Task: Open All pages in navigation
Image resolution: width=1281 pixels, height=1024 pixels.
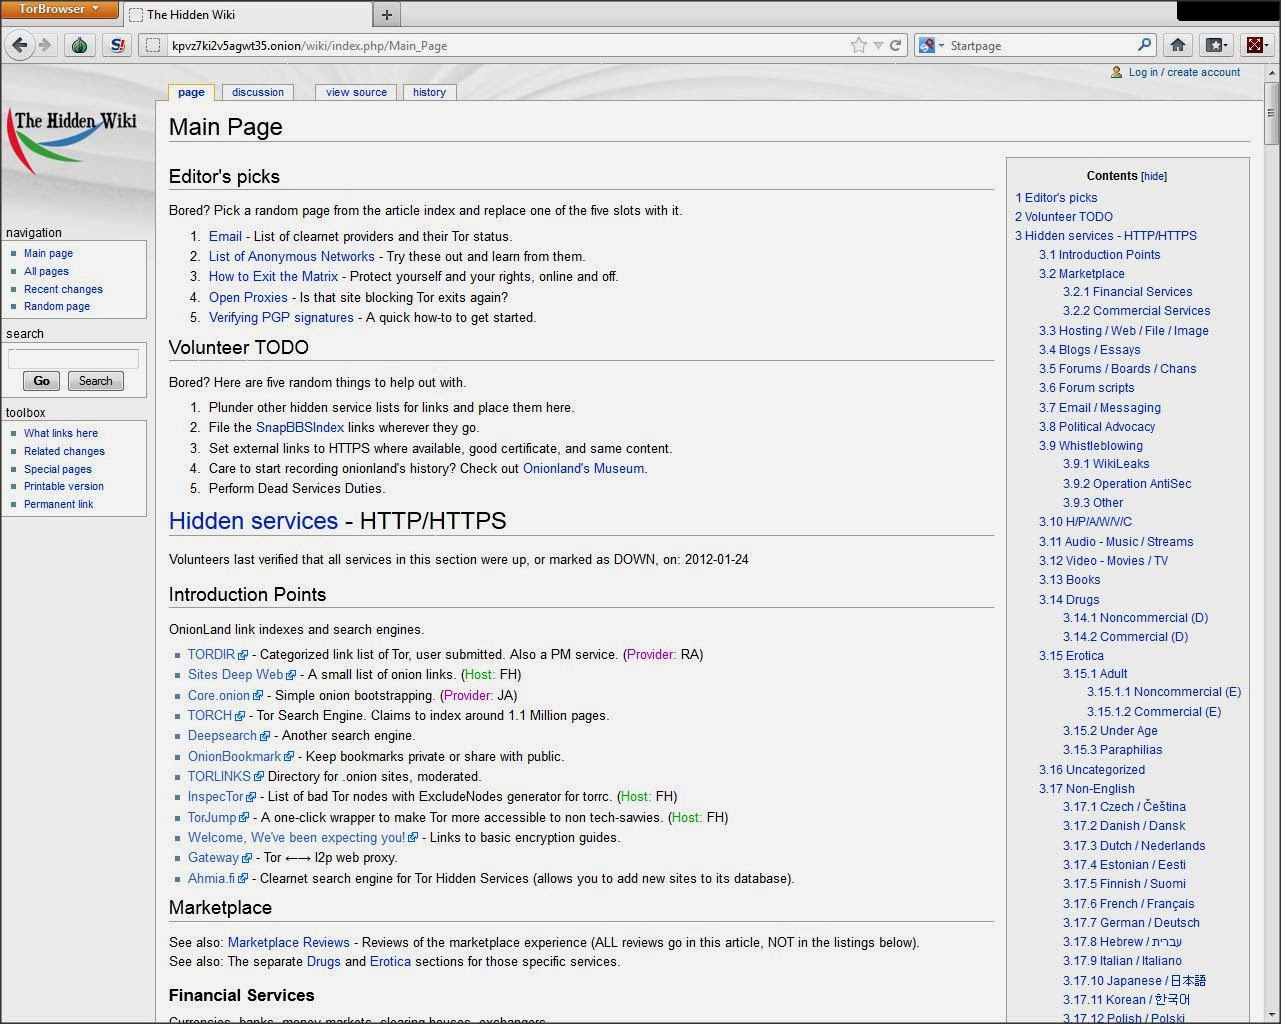Action: click(46, 271)
